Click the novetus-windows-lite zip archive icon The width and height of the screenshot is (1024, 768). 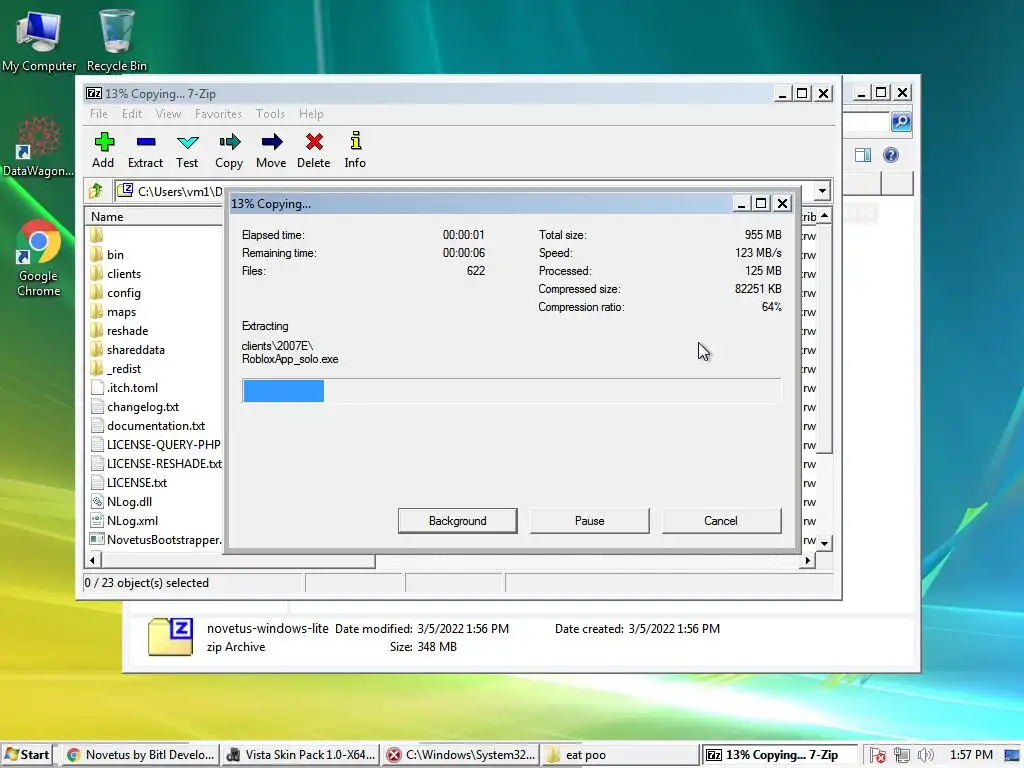pyautogui.click(x=170, y=637)
